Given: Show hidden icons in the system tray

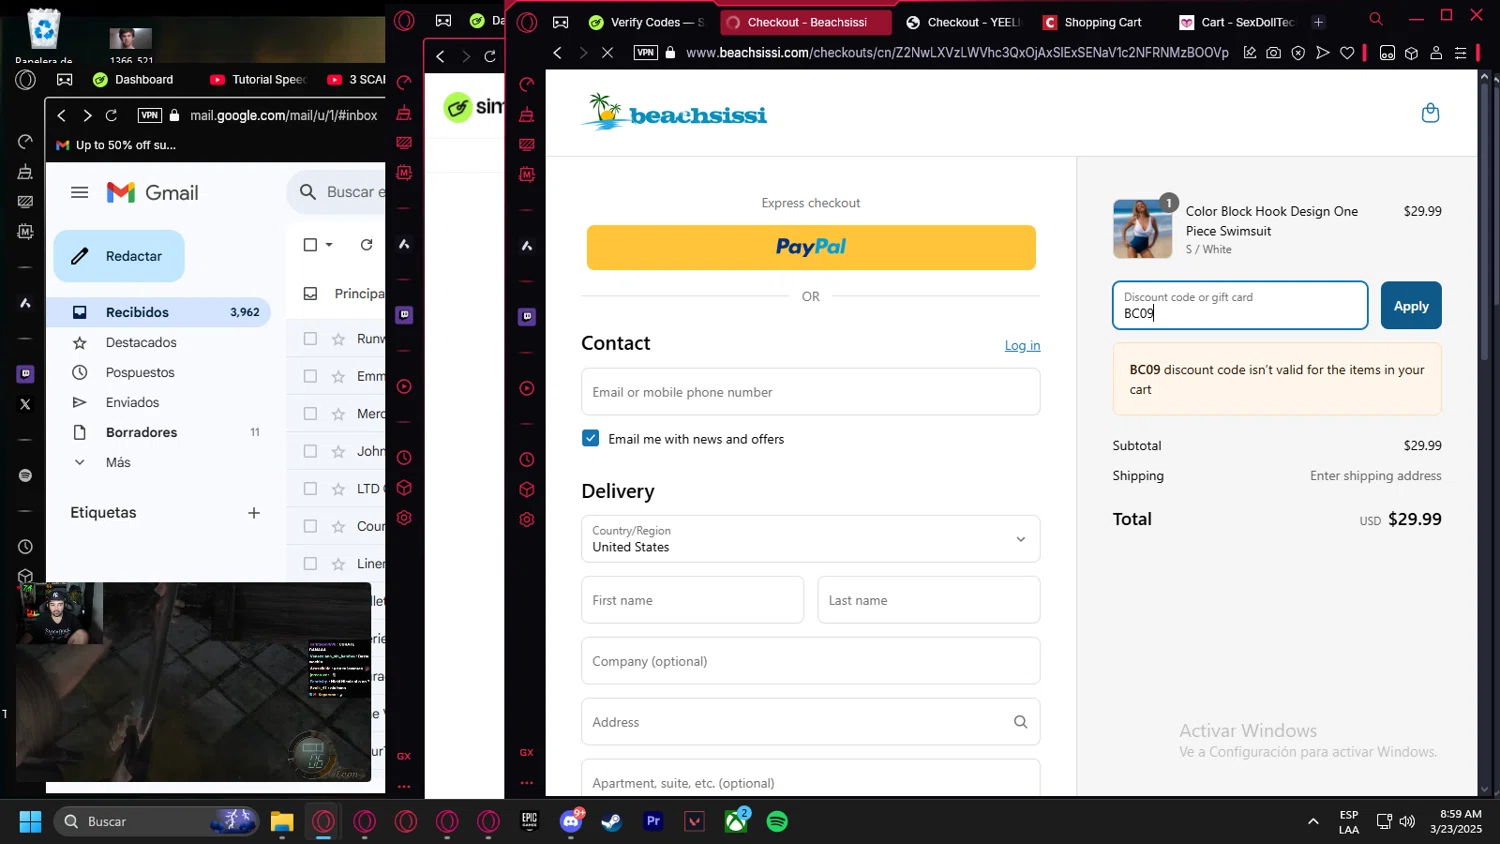Looking at the screenshot, I should coord(1313,822).
